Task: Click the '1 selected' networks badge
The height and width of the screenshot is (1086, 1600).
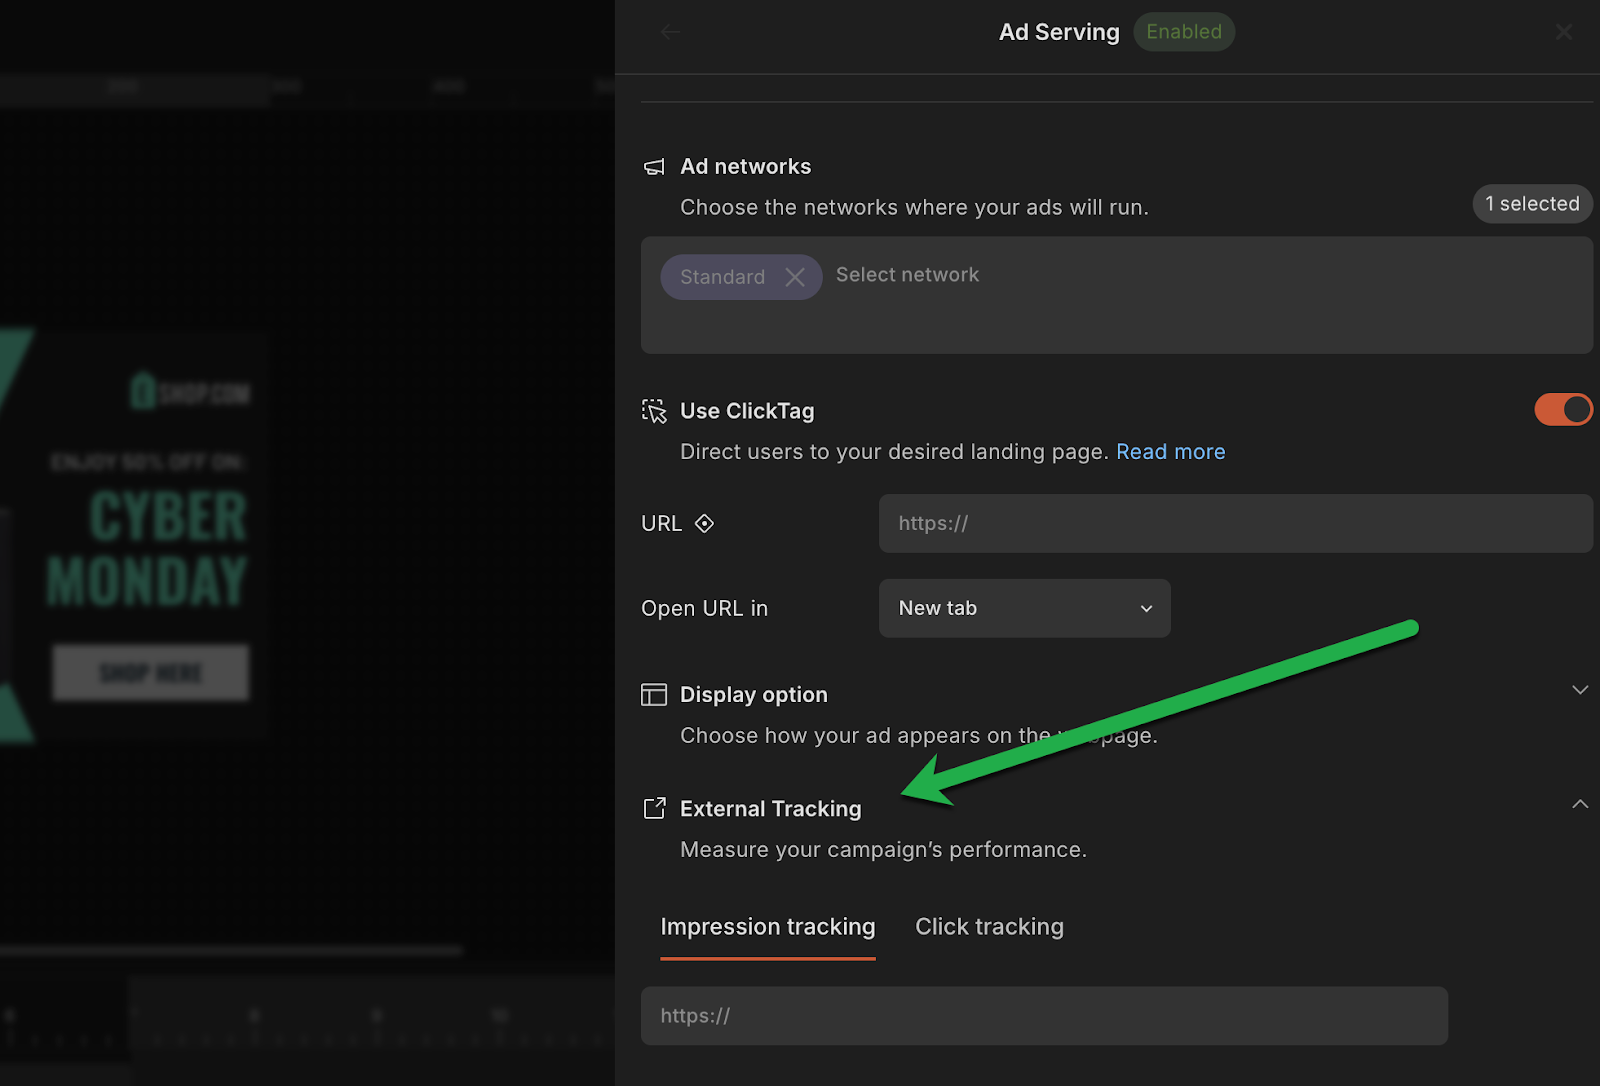Action: coord(1531,204)
